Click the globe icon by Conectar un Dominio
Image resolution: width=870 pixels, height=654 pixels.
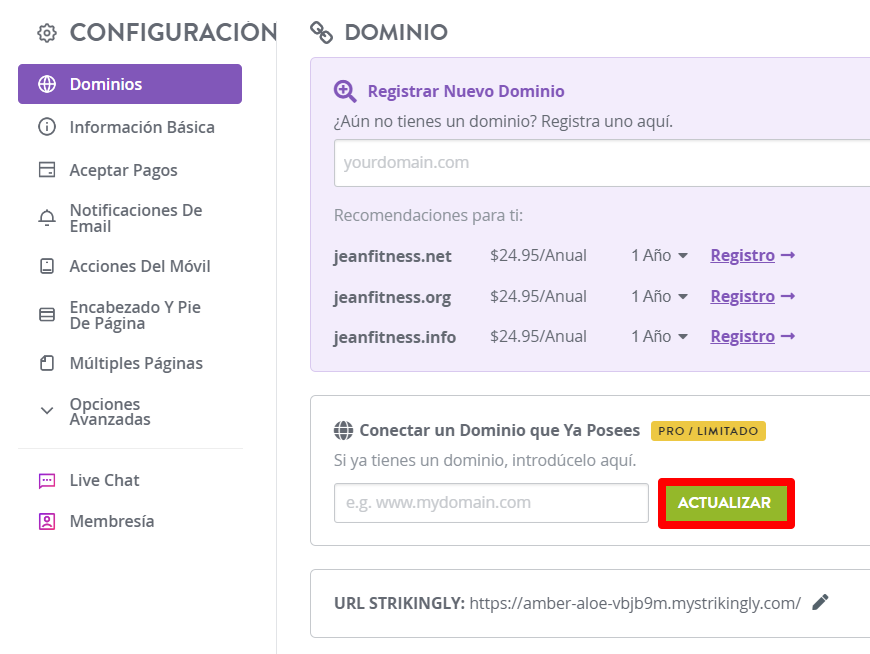click(x=343, y=430)
